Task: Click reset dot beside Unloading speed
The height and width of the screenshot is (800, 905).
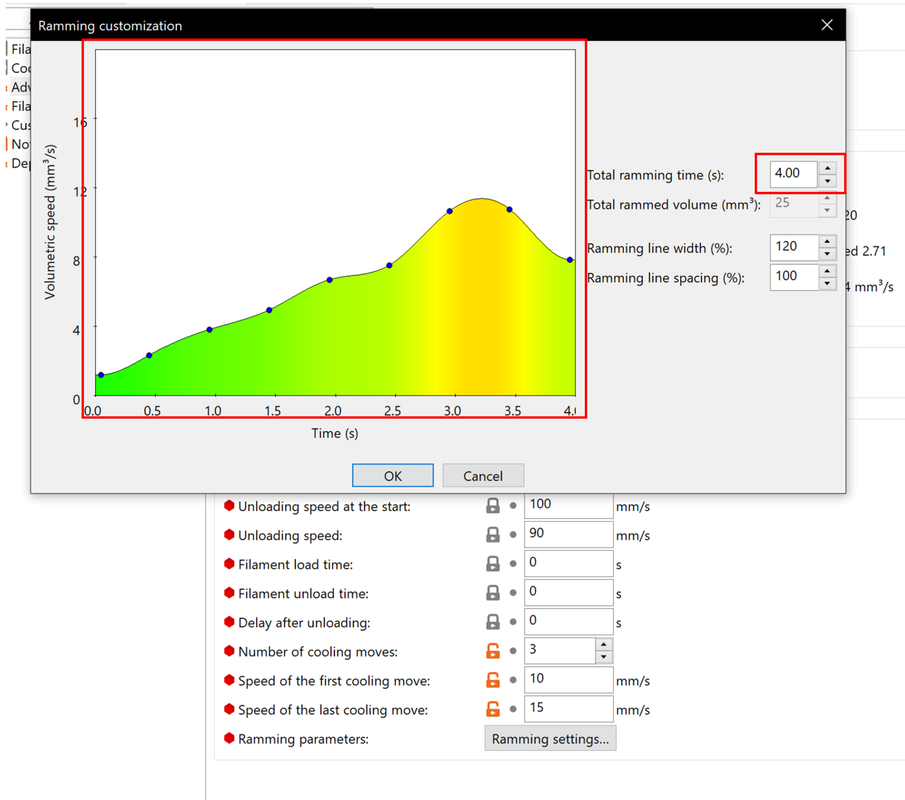Action: [x=513, y=534]
